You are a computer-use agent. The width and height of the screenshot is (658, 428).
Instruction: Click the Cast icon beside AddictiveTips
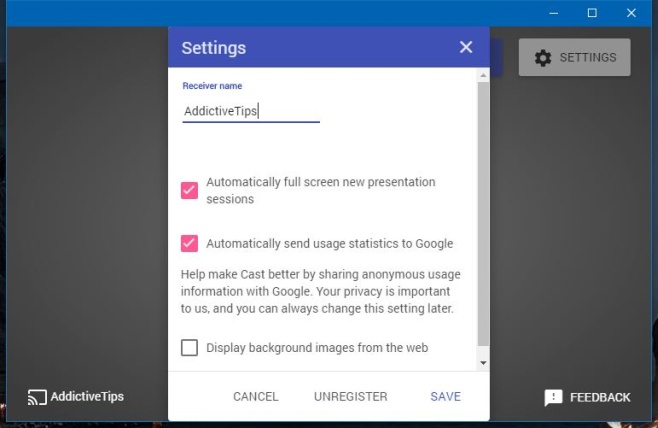pos(37,397)
